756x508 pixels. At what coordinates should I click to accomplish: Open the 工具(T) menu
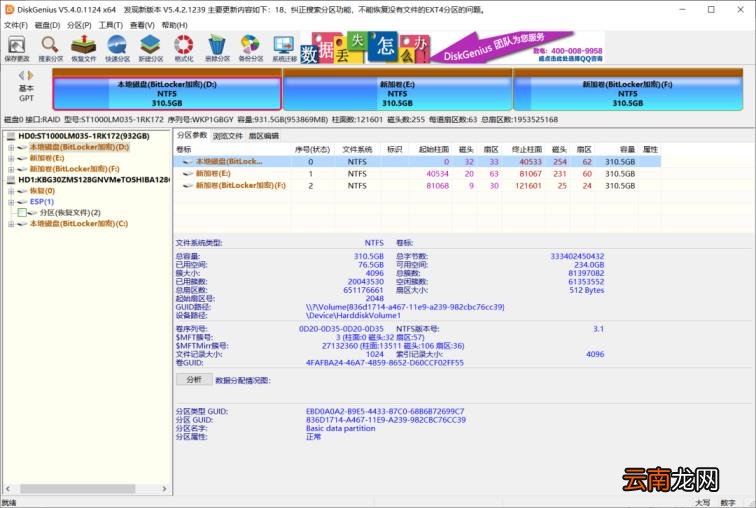pos(110,25)
